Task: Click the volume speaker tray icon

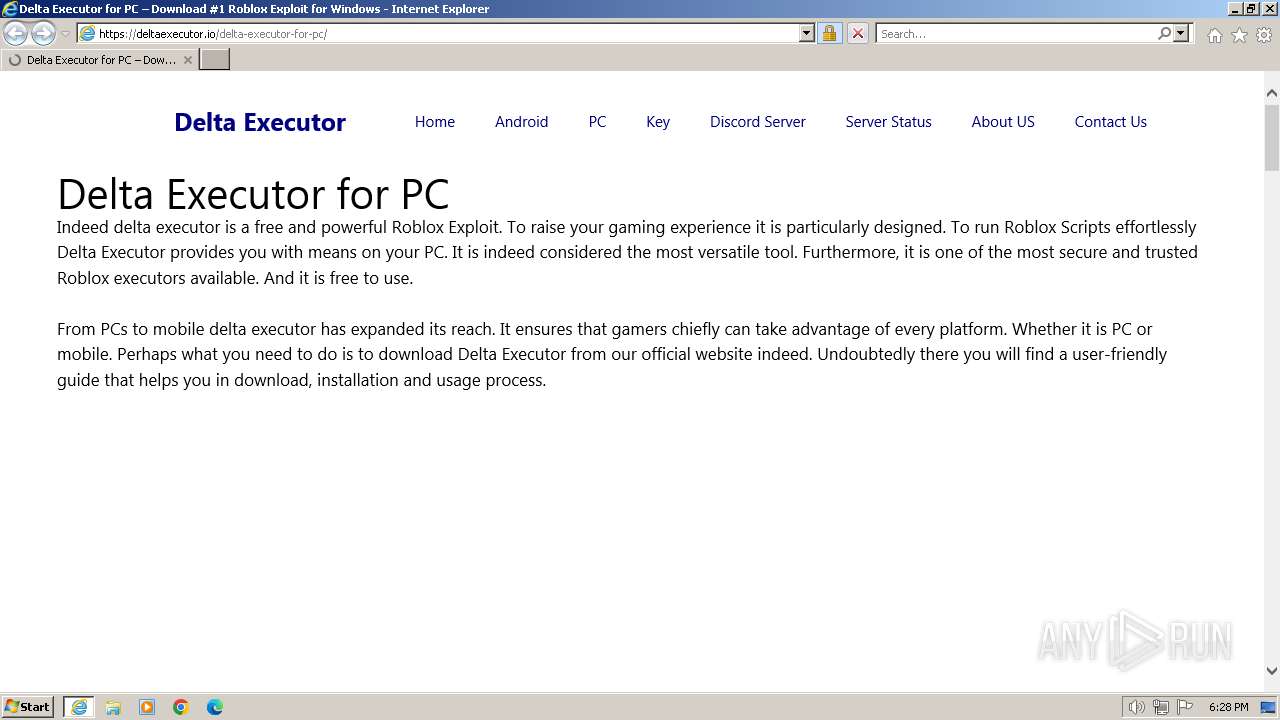Action: [x=1136, y=707]
